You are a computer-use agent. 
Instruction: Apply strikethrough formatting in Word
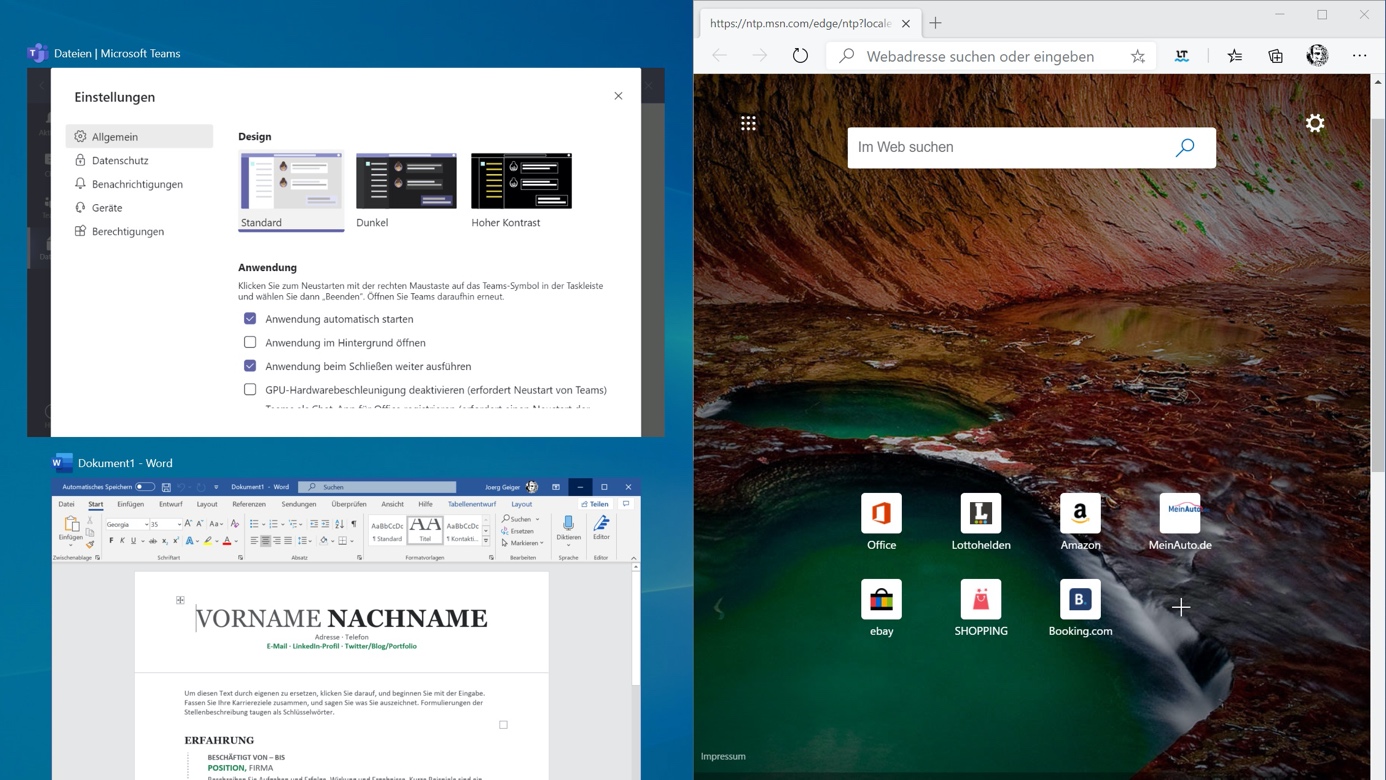tap(153, 541)
